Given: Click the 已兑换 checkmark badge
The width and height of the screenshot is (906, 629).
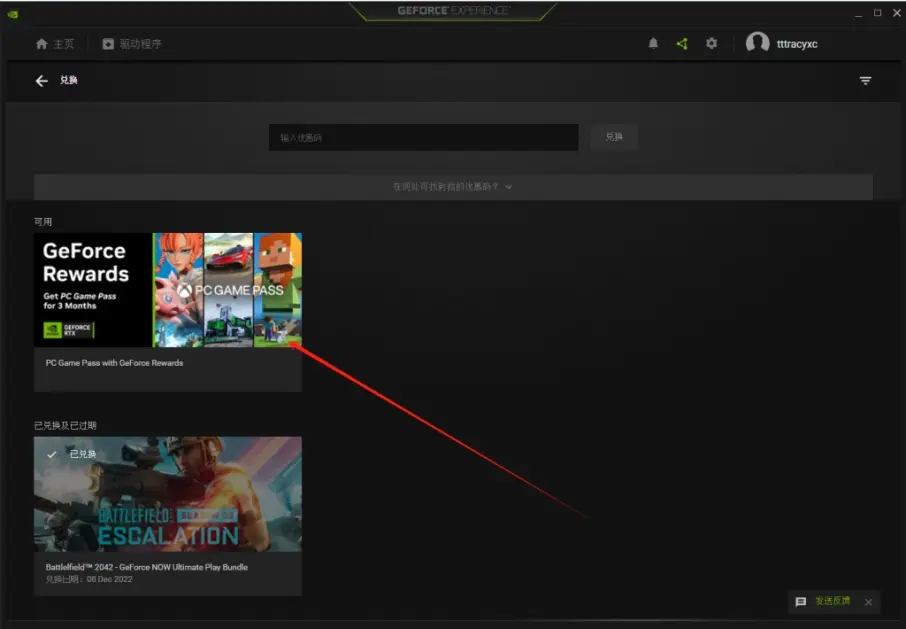Looking at the screenshot, I should pyautogui.click(x=72, y=454).
